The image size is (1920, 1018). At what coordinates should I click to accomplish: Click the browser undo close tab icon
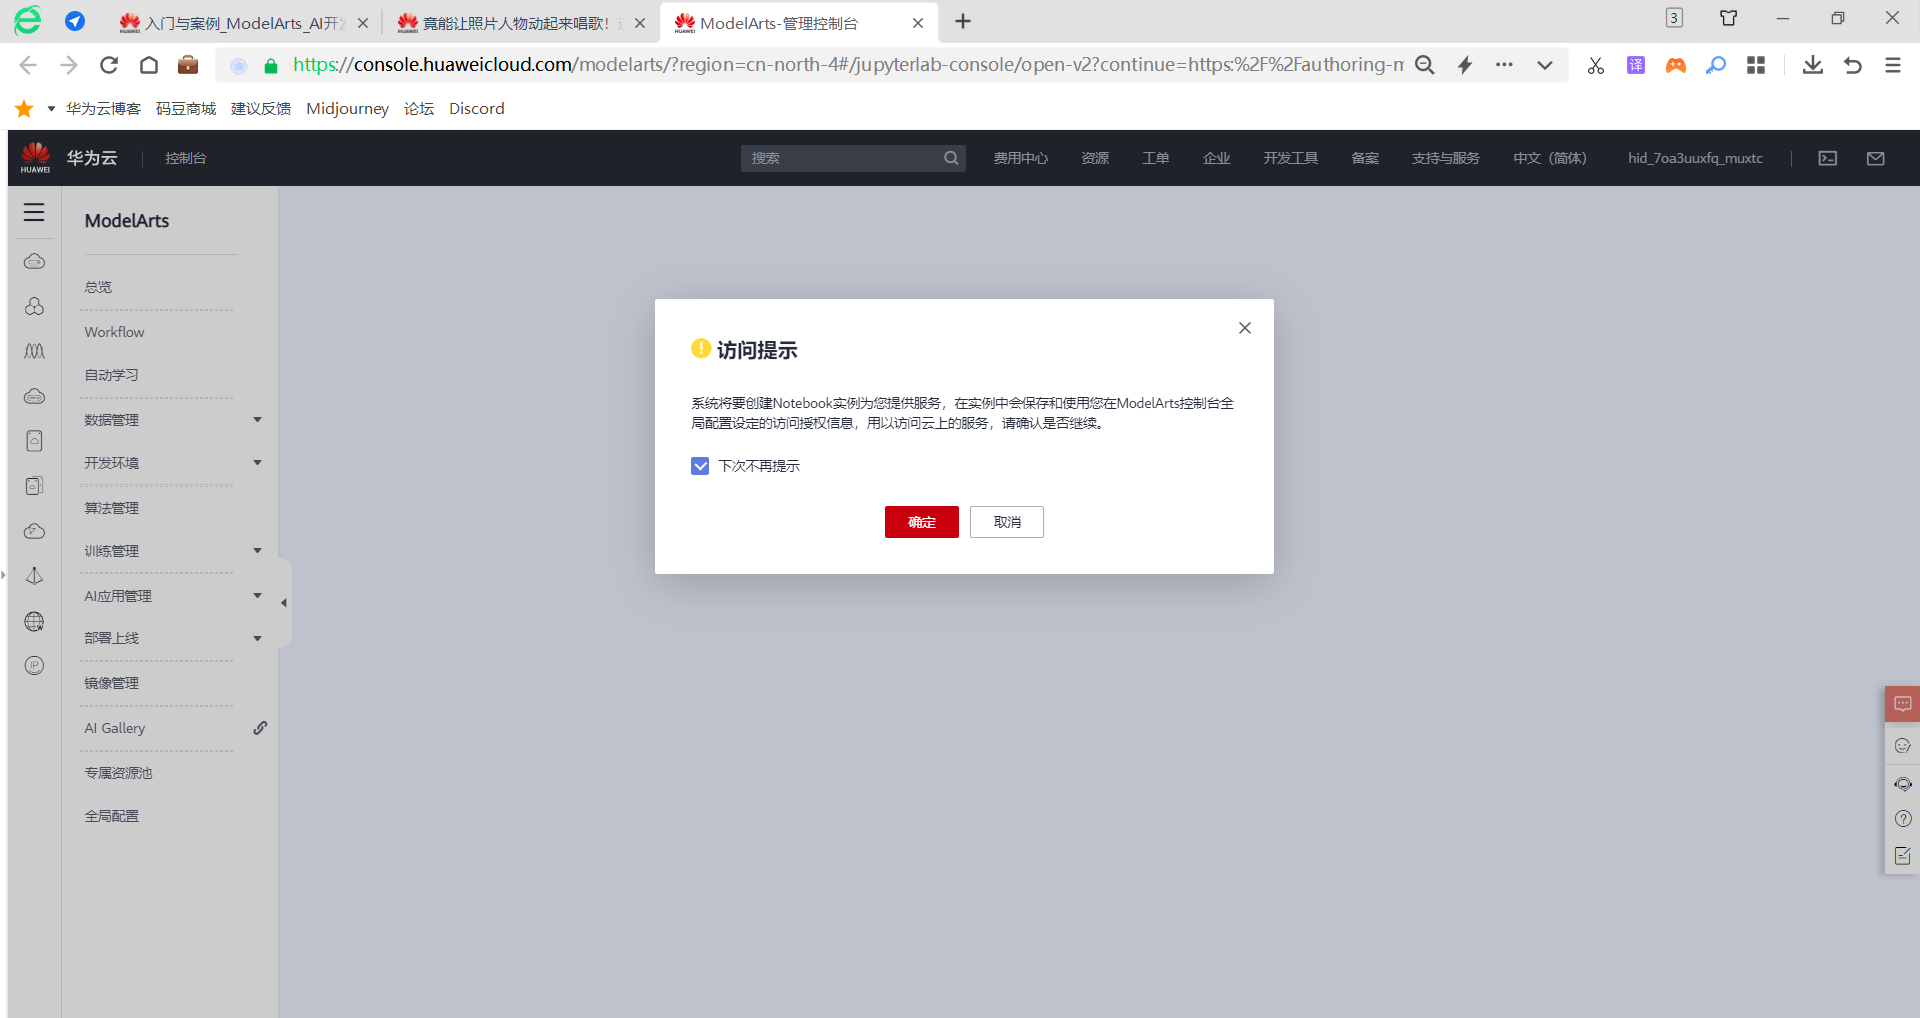click(1853, 65)
